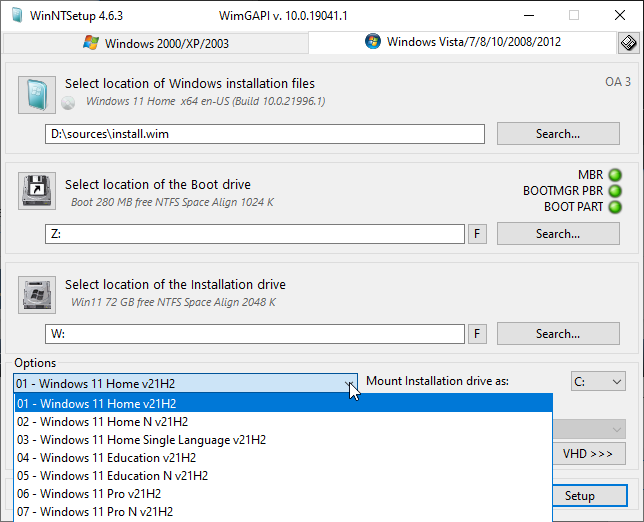This screenshot has width=644, height=522.
Task: Open the VHD >>> options button
Action: (589, 453)
